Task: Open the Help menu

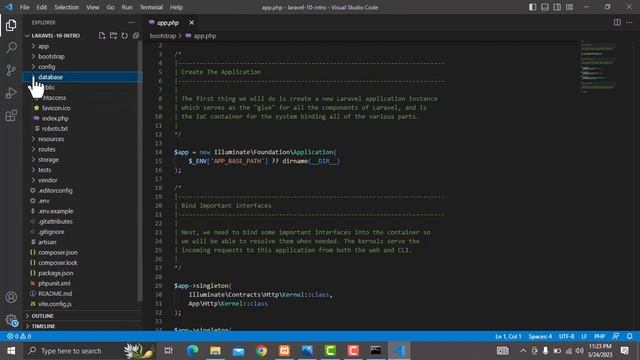Action: [x=176, y=7]
